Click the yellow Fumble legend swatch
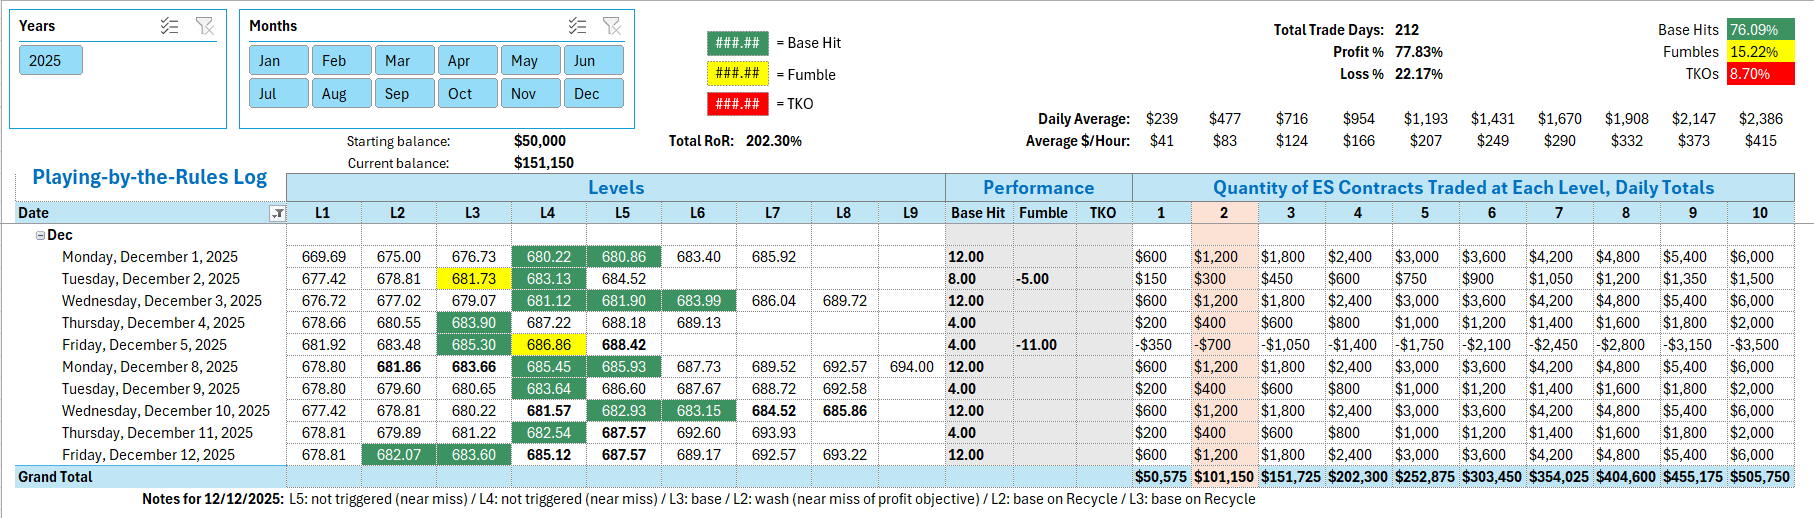Viewport: 1814px width, 518px height. click(737, 74)
